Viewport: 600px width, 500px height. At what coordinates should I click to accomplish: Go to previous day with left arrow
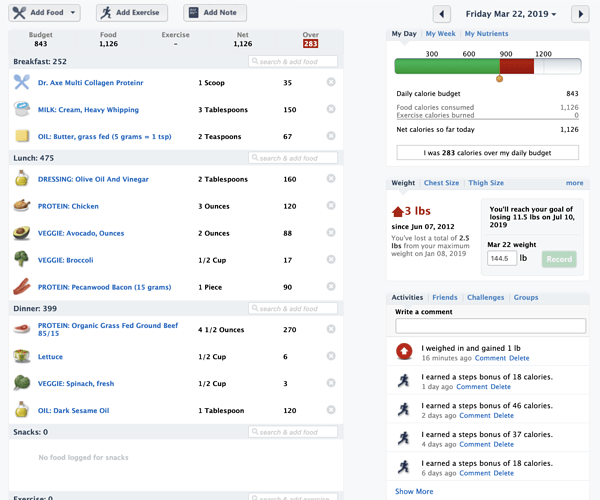[442, 14]
